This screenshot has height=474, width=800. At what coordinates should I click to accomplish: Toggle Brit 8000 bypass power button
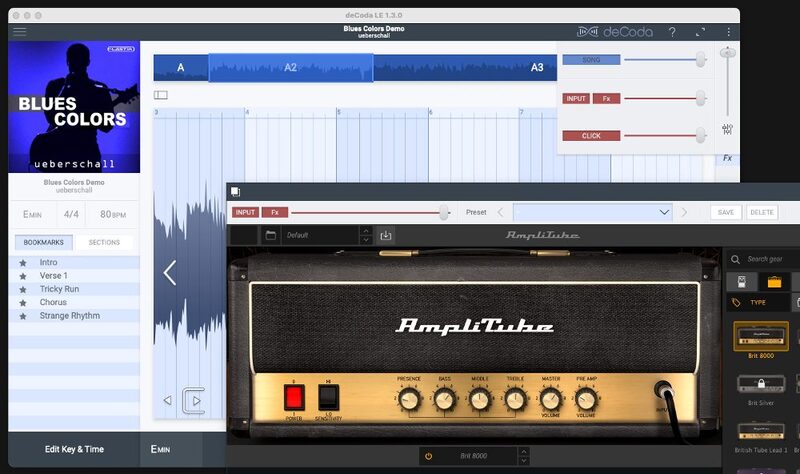[x=428, y=456]
